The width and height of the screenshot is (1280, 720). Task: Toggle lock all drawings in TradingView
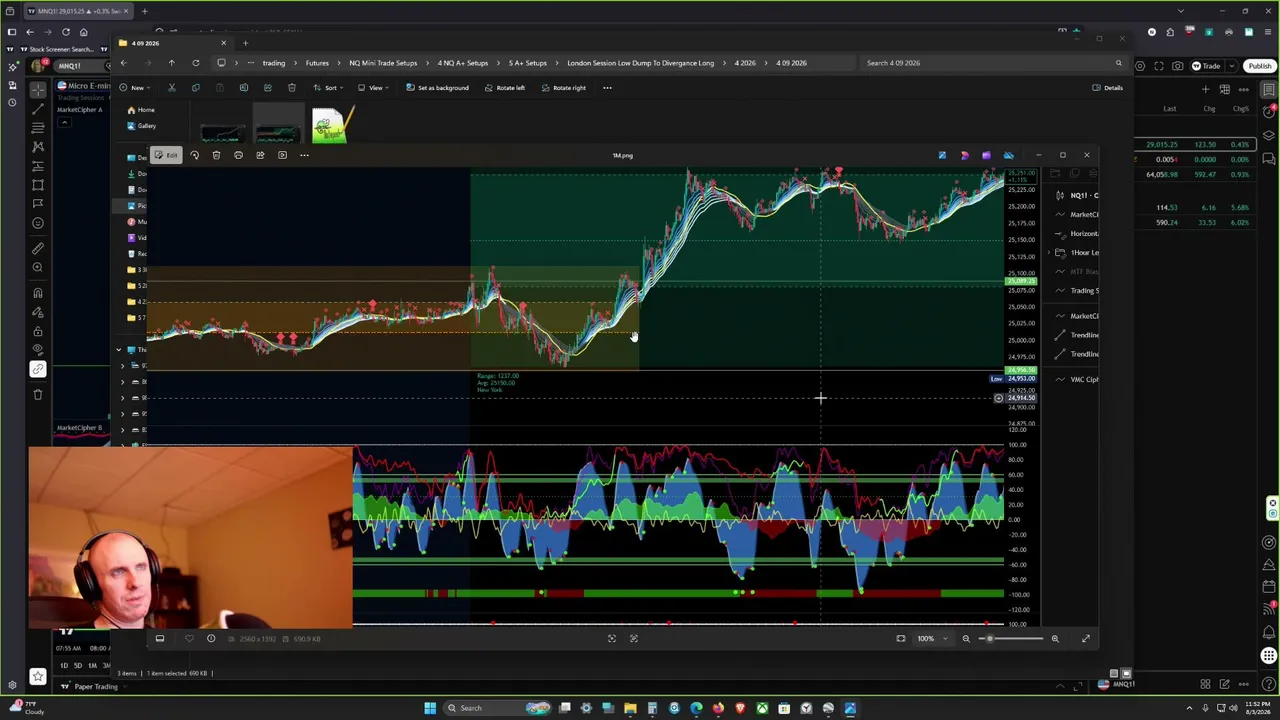38,331
